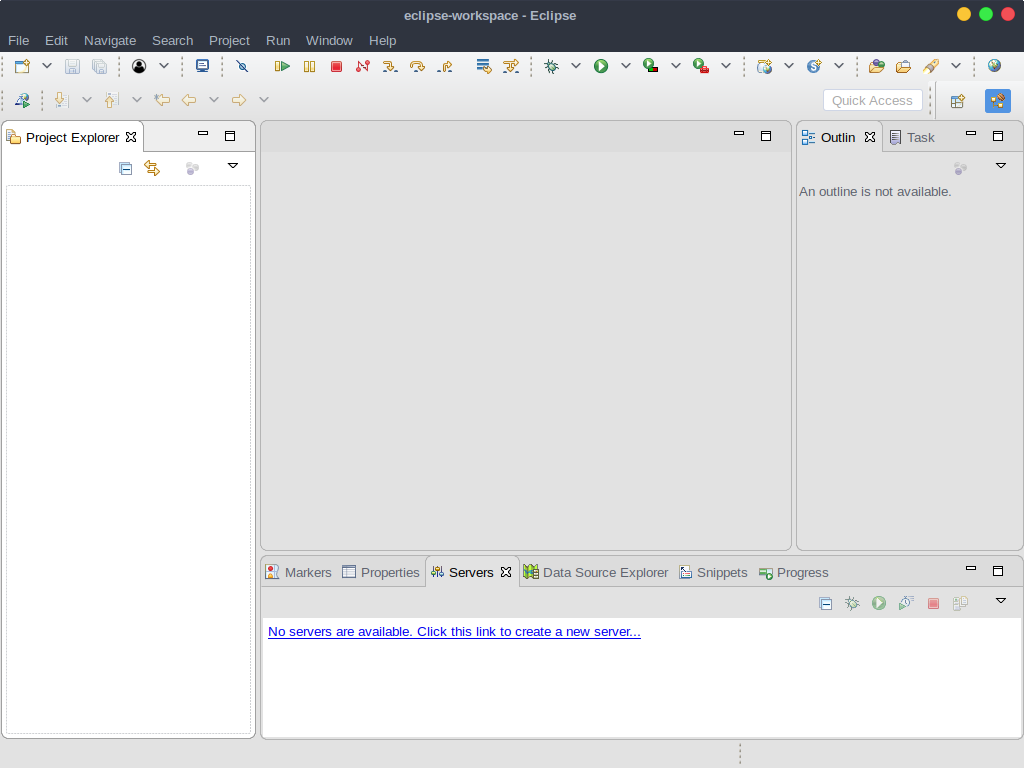This screenshot has height=768, width=1024.
Task: Click the Open Task folder icon
Action: click(903, 66)
